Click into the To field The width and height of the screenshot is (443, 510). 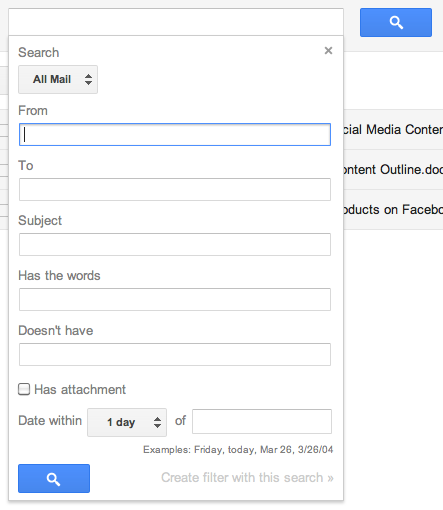(175, 189)
